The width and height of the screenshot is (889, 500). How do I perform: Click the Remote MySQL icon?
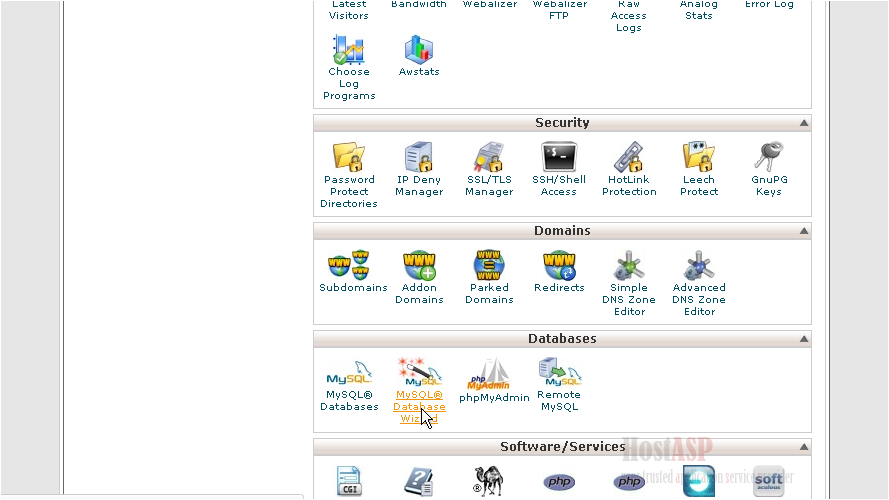tap(559, 372)
